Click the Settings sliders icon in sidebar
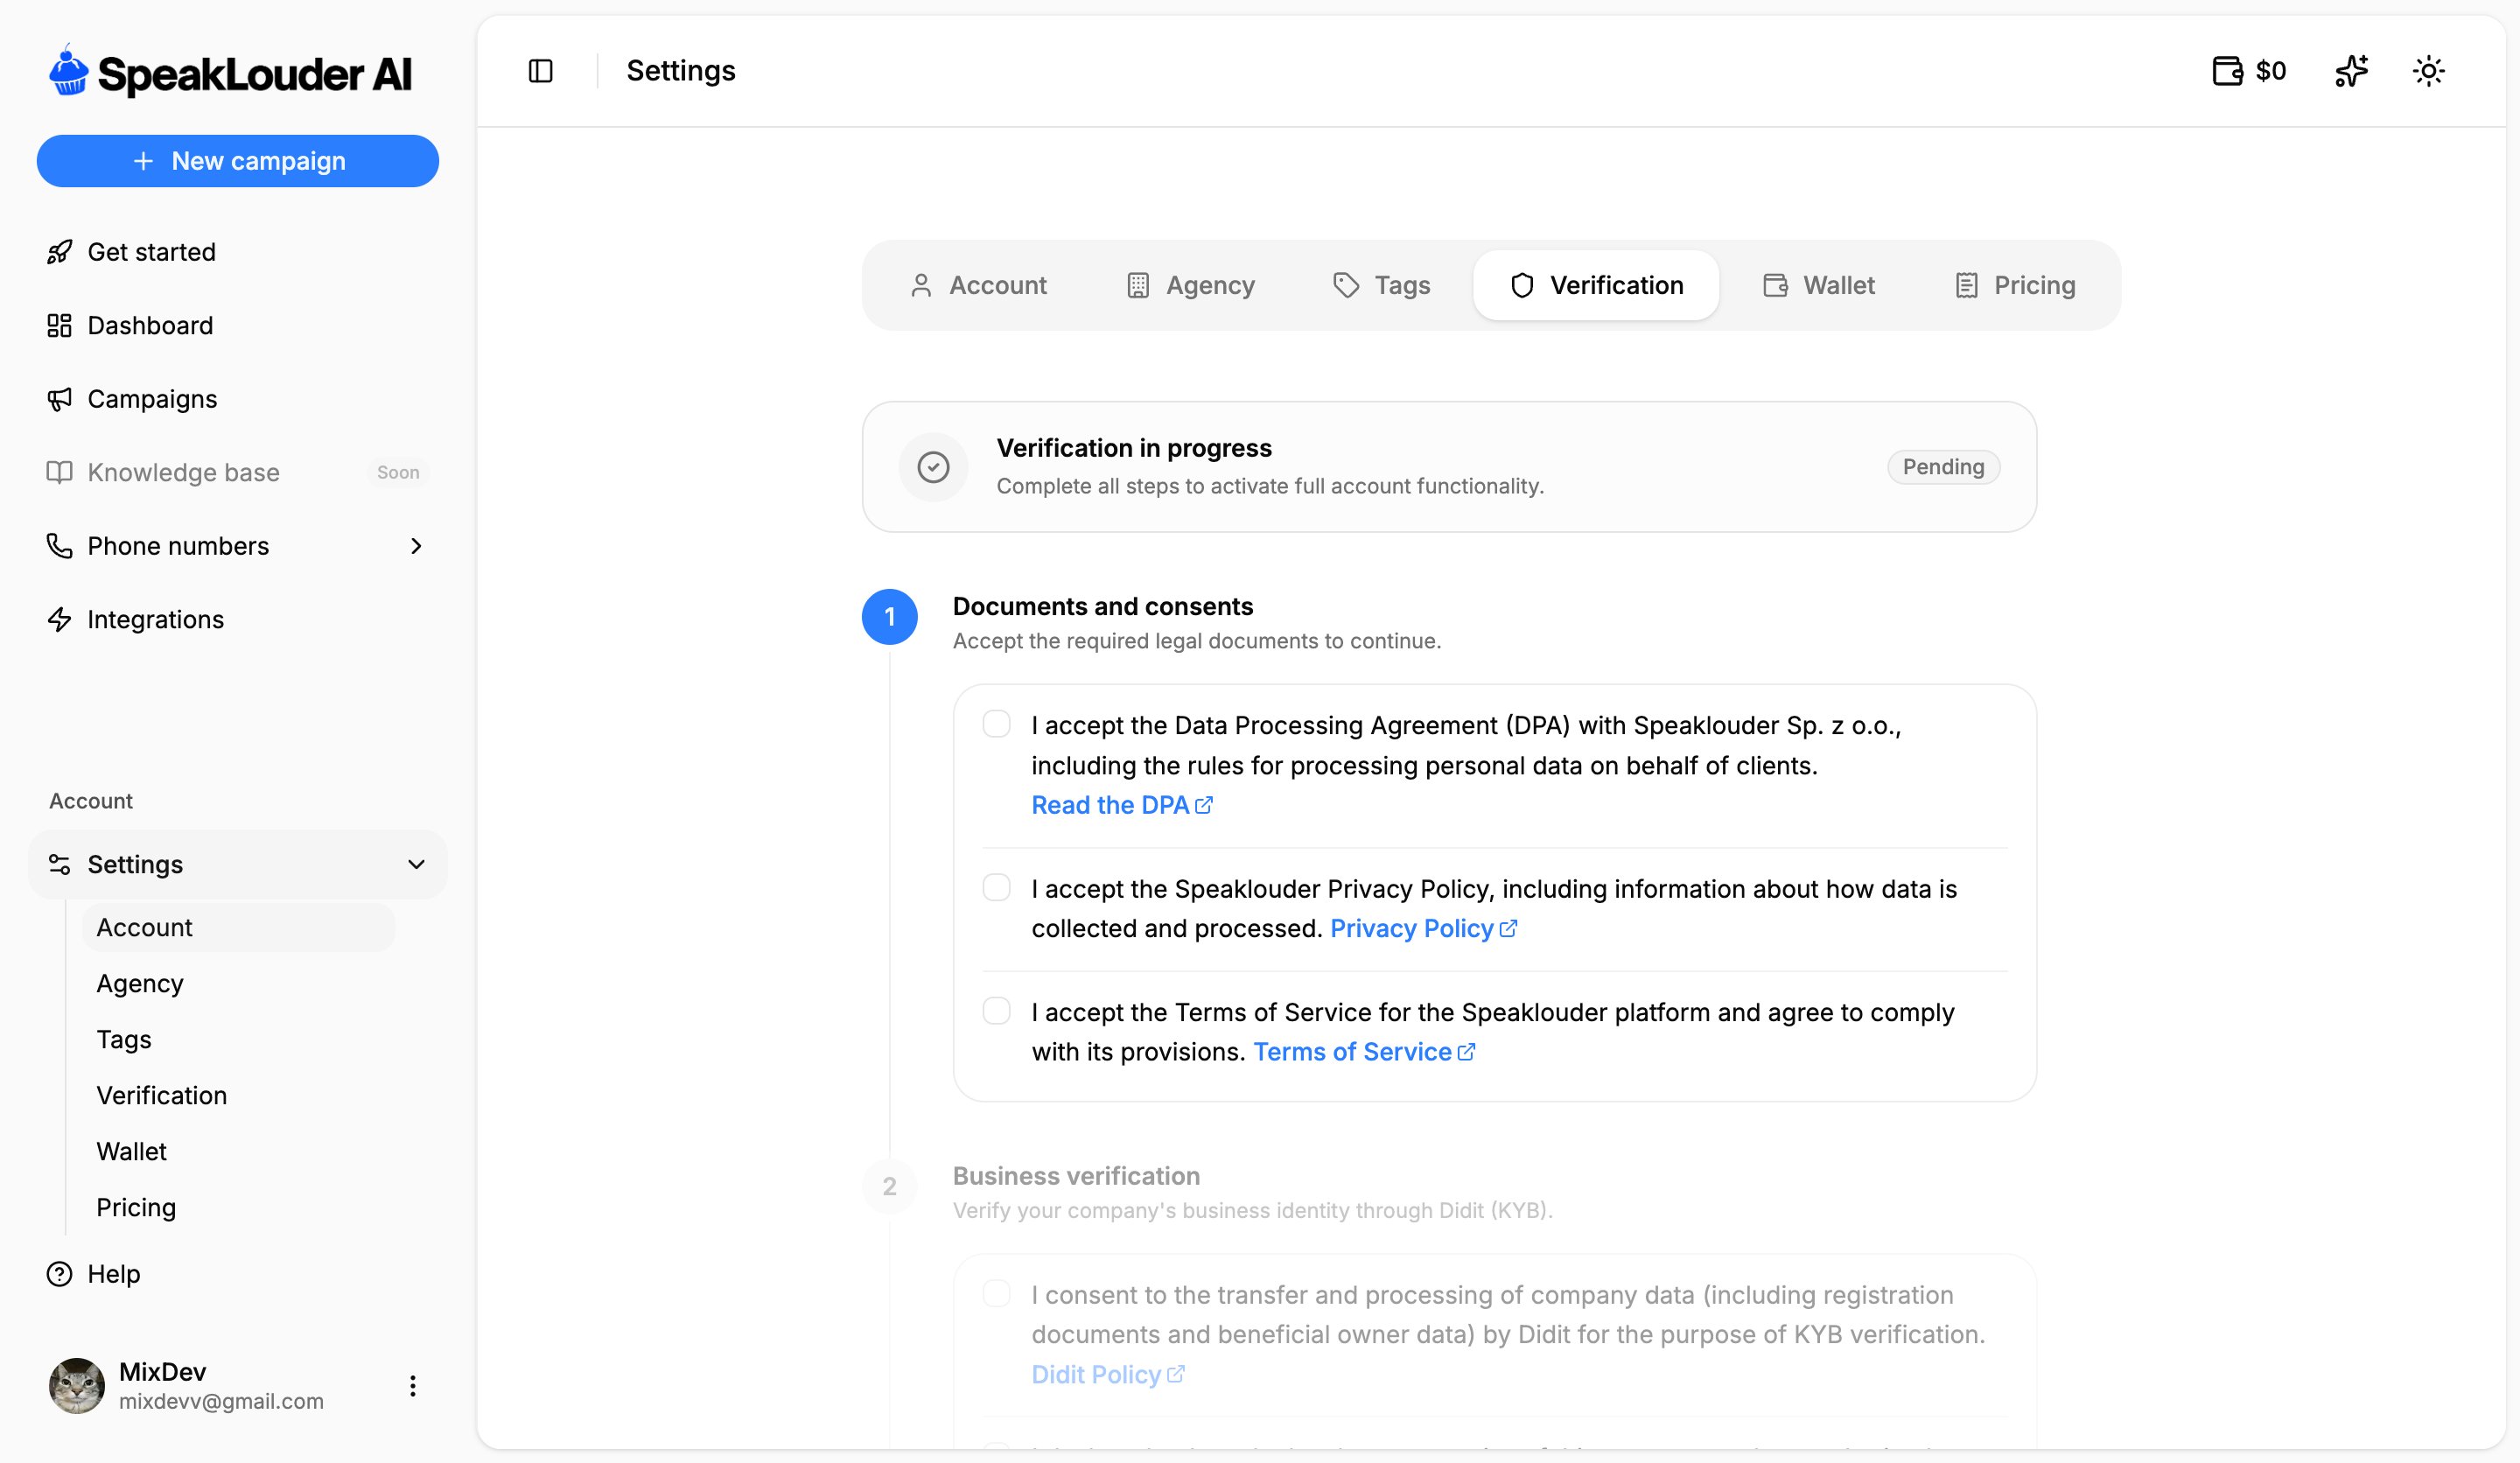Screen dimensions: 2520x1463 [59, 864]
